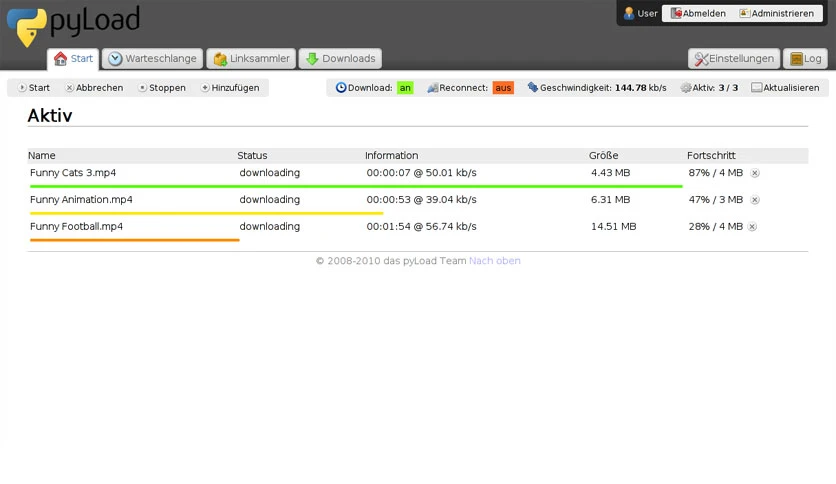Abort the Funny Cats 3.mp4 download

755,173
